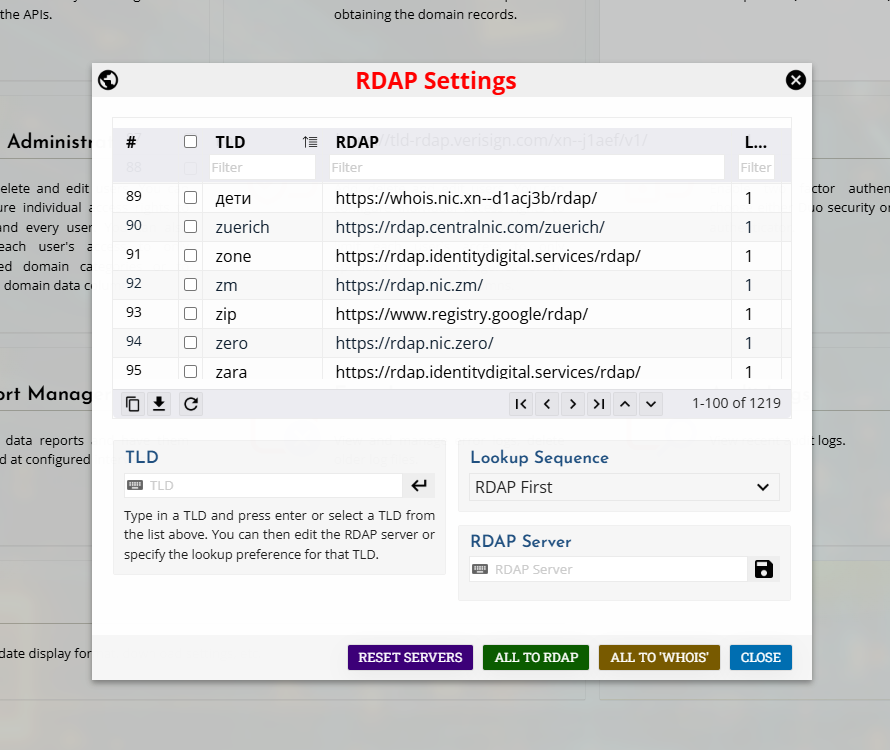Image resolution: width=890 pixels, height=750 pixels.
Task: Go to next page of results
Action: (573, 404)
